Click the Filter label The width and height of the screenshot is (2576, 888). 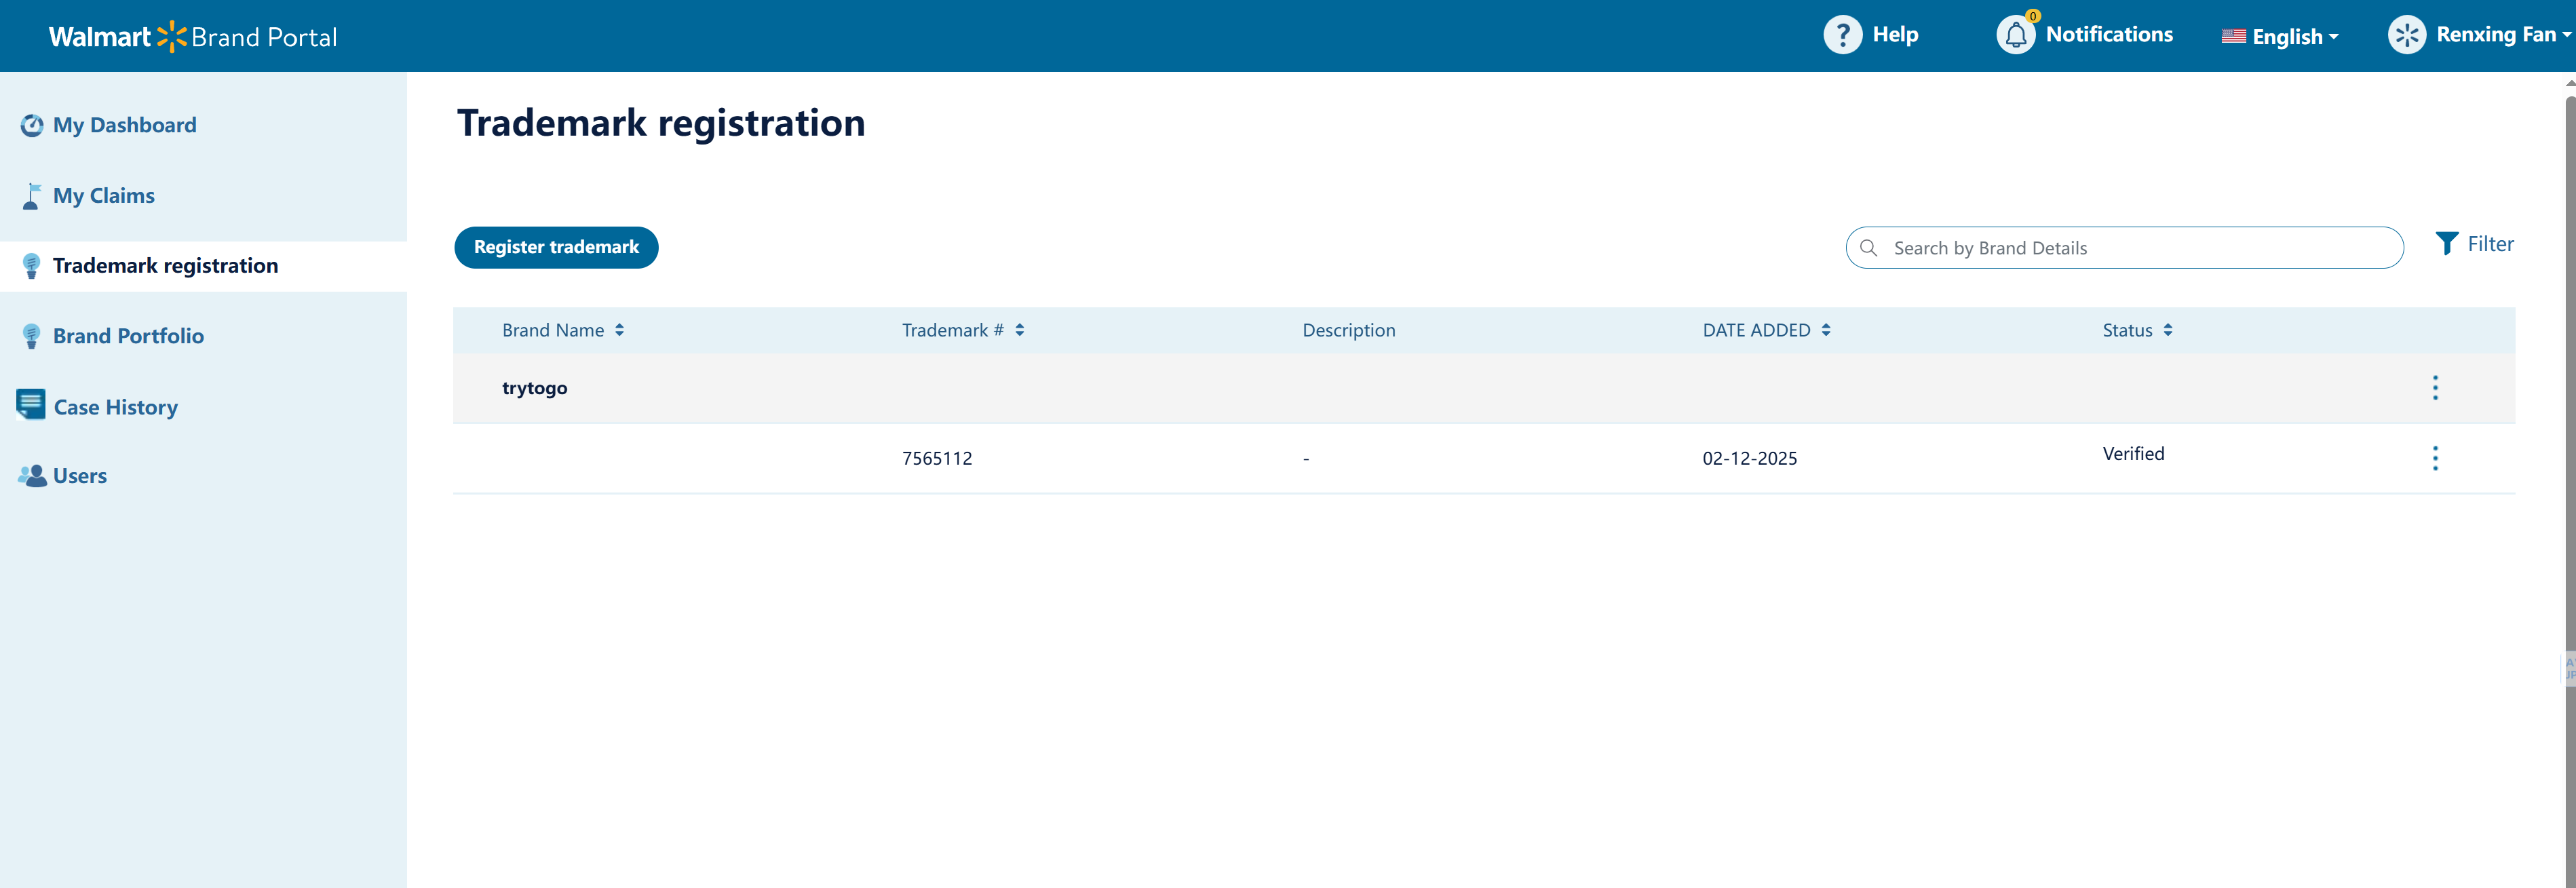point(2490,244)
